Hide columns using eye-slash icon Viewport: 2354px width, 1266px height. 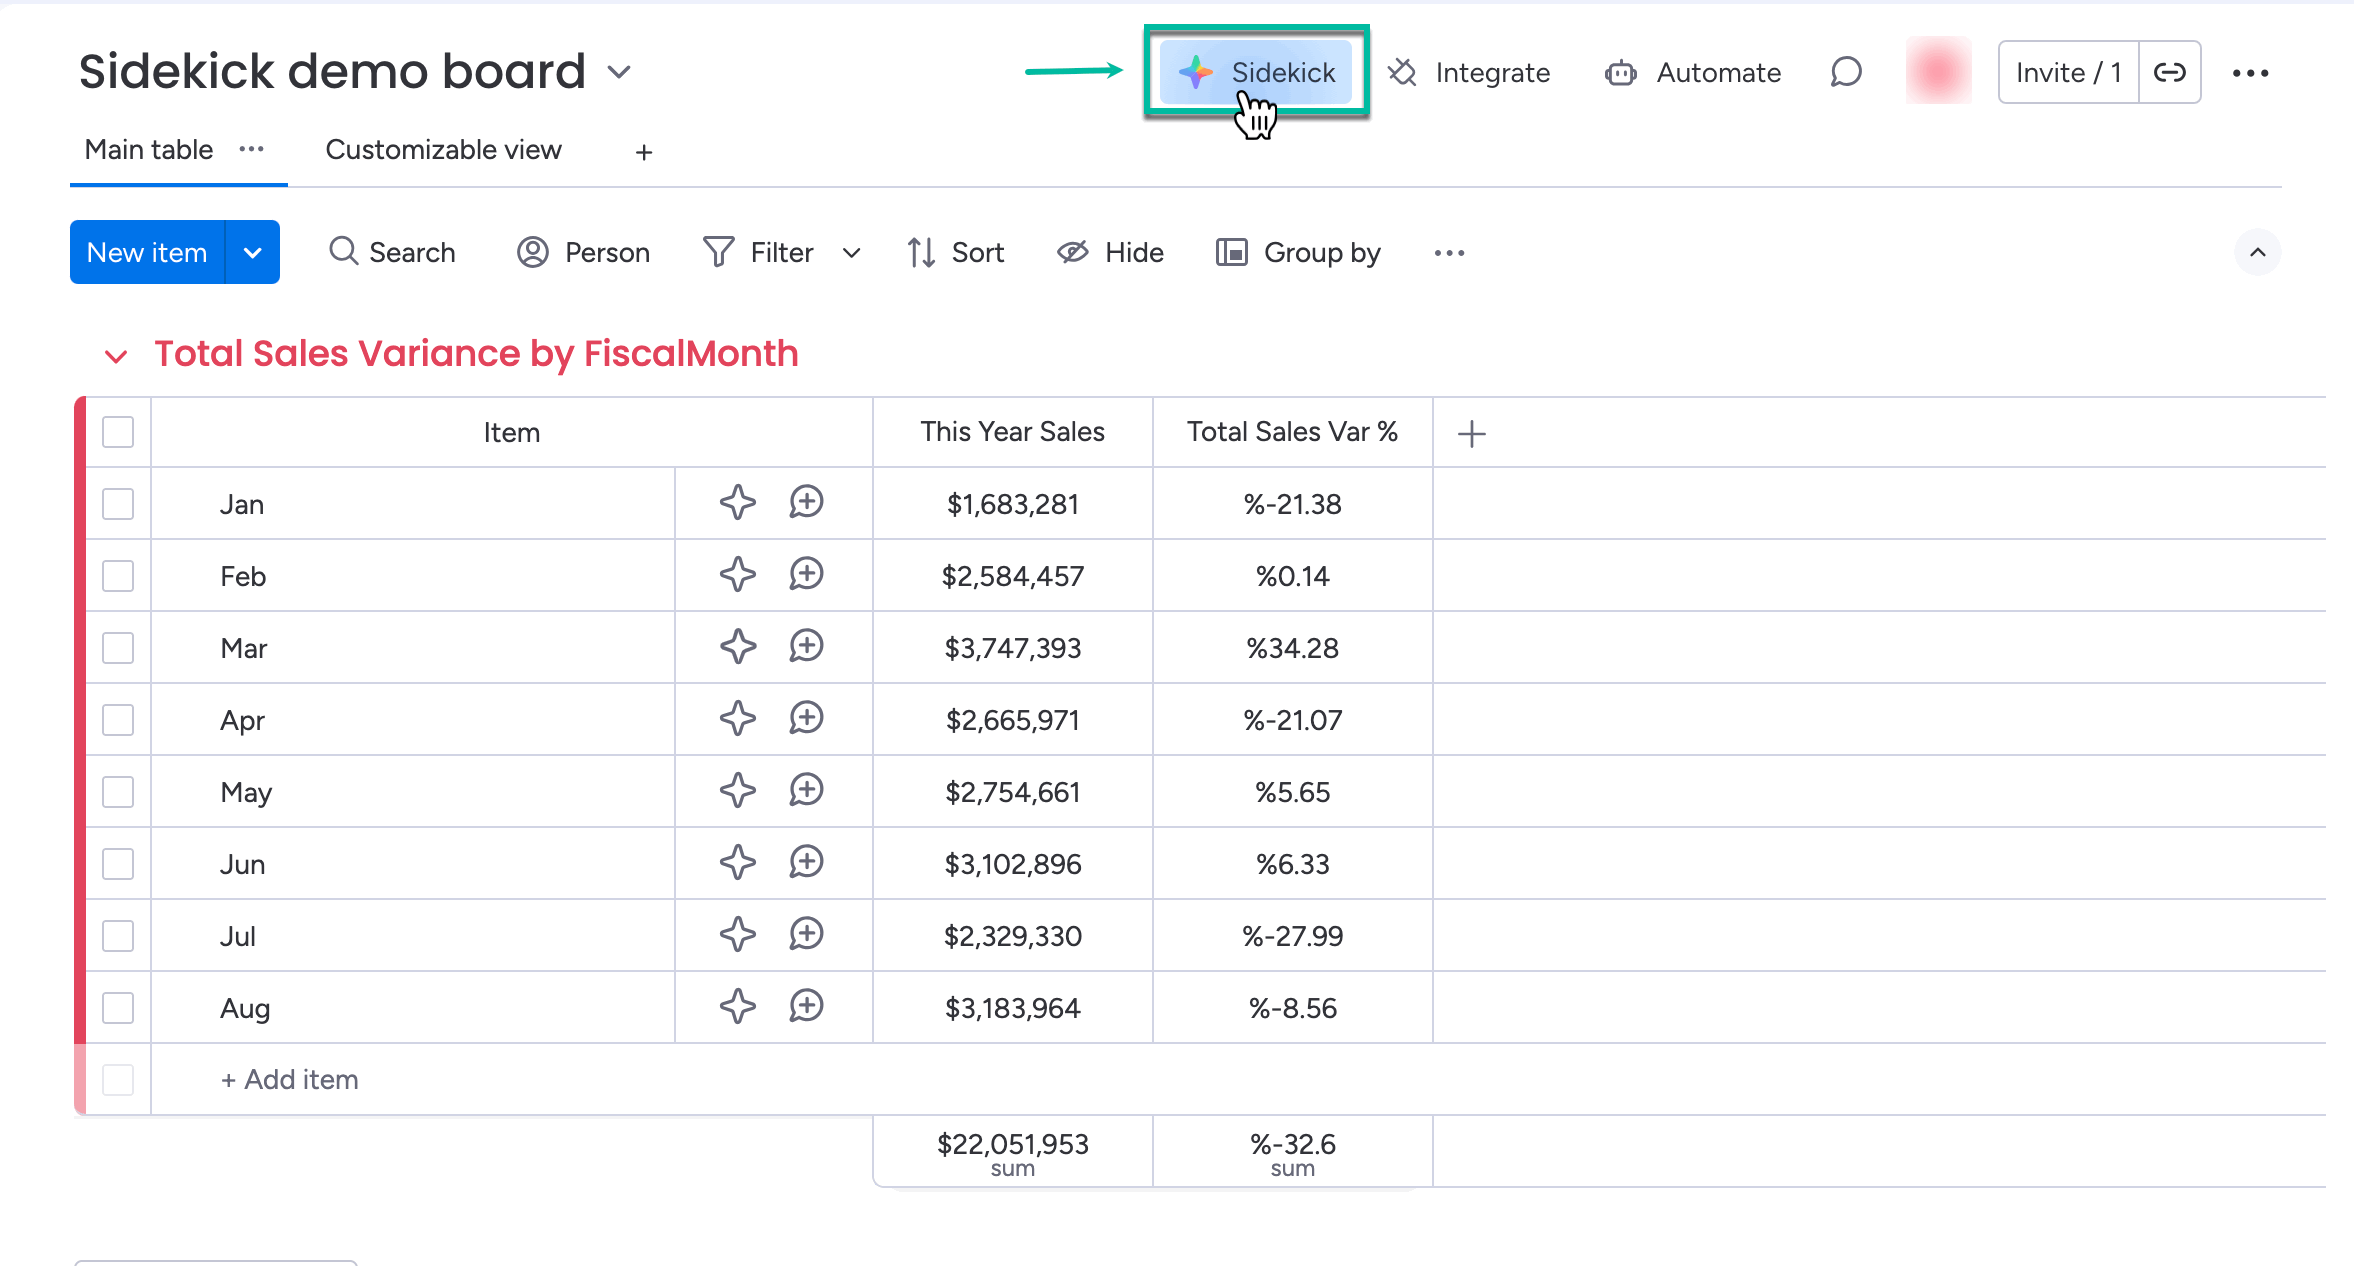[1072, 252]
